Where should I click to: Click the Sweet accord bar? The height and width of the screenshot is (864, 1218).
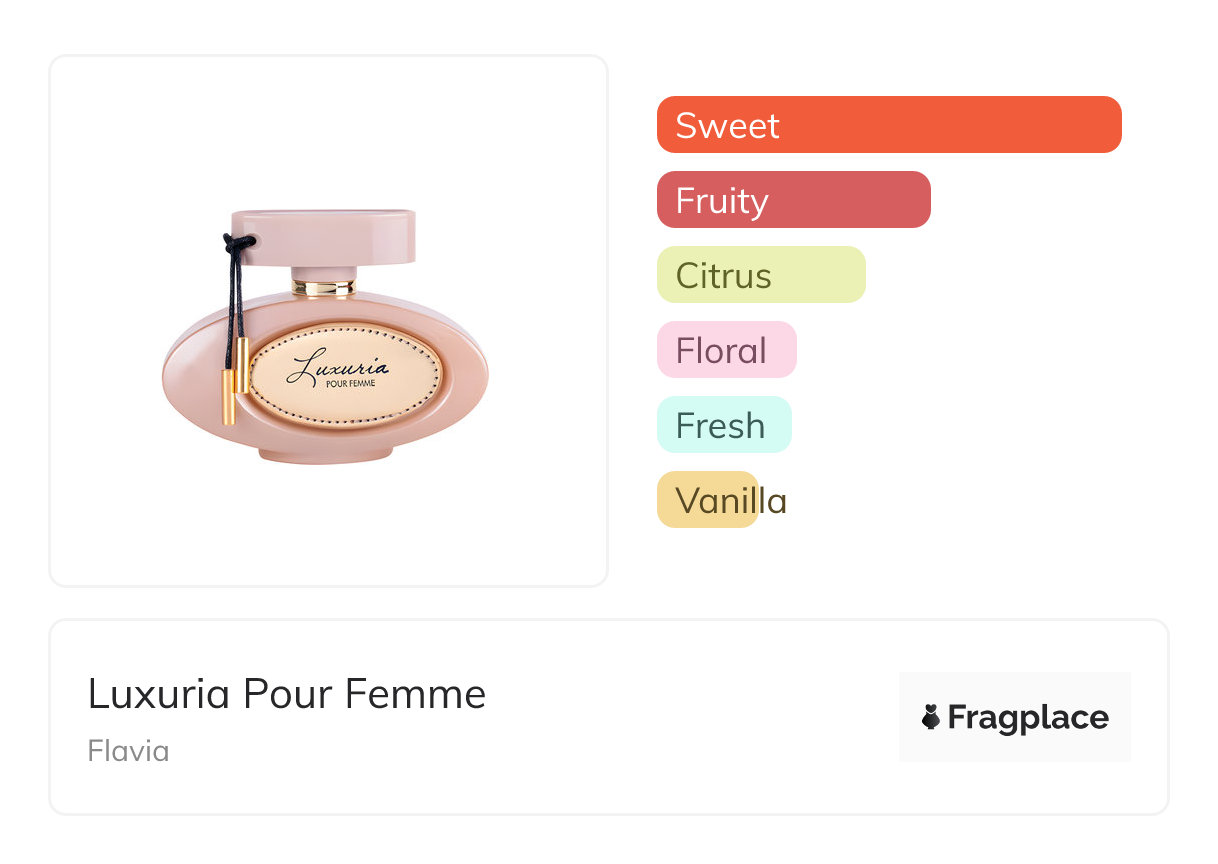tap(888, 125)
